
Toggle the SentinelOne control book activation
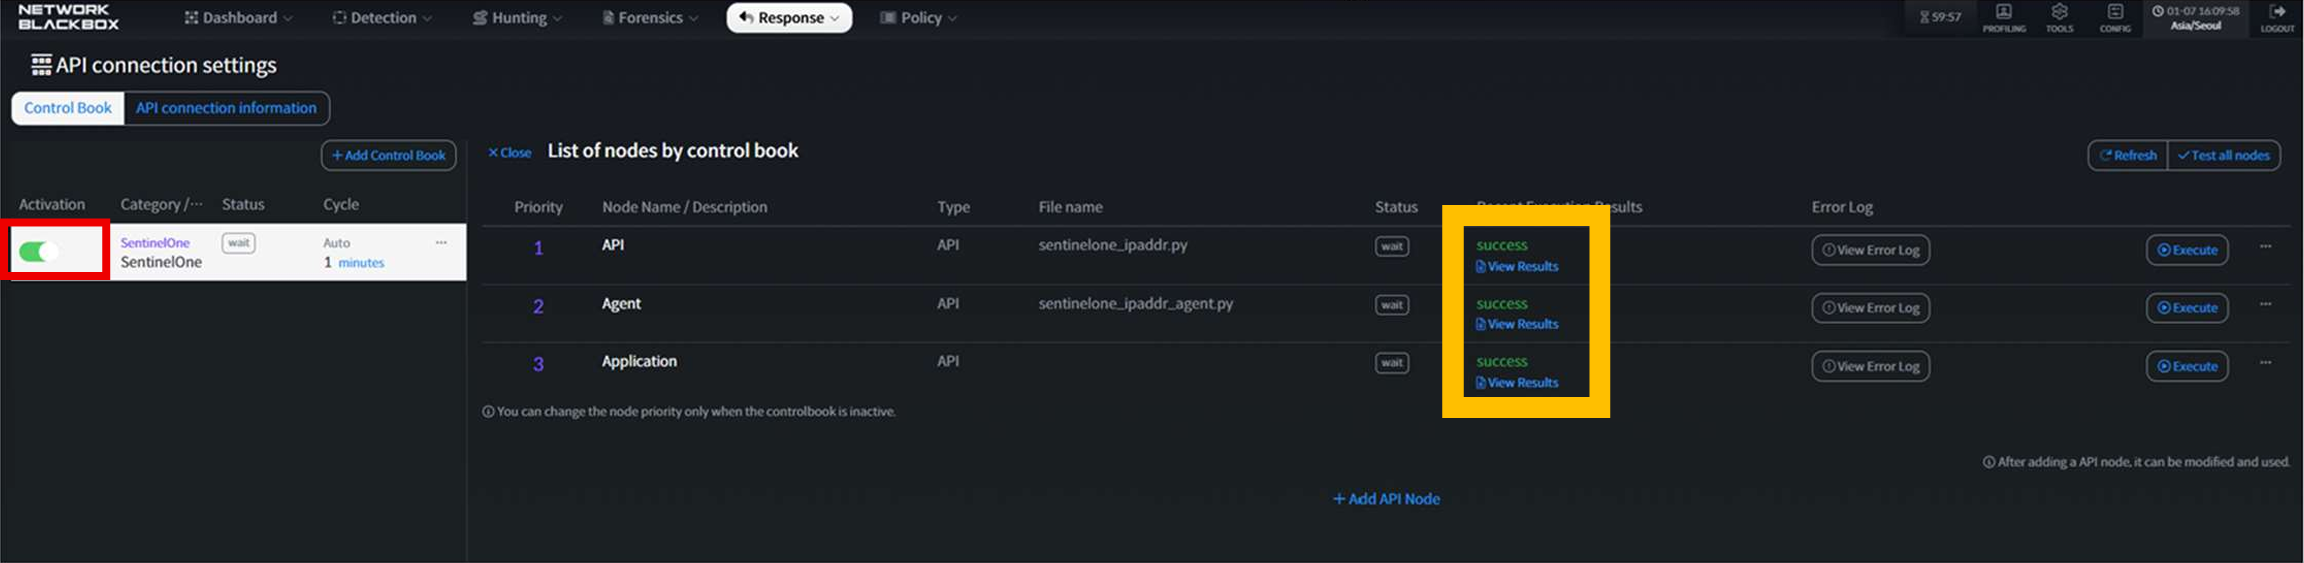[x=39, y=252]
